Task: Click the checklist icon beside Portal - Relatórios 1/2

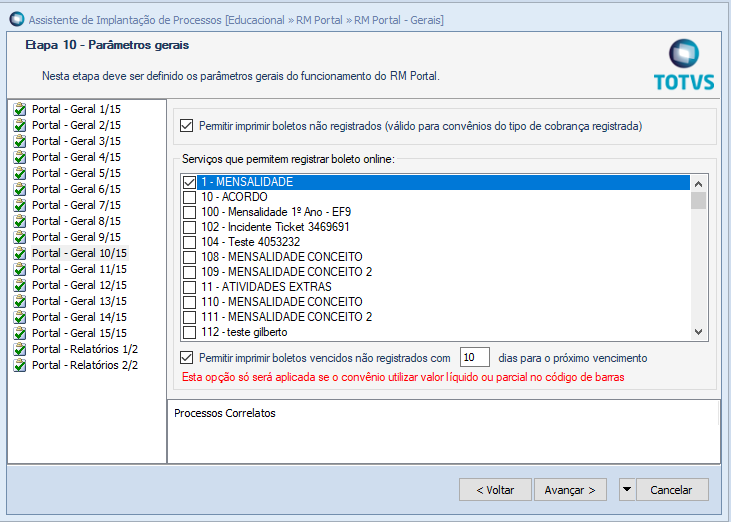Action: click(20, 349)
